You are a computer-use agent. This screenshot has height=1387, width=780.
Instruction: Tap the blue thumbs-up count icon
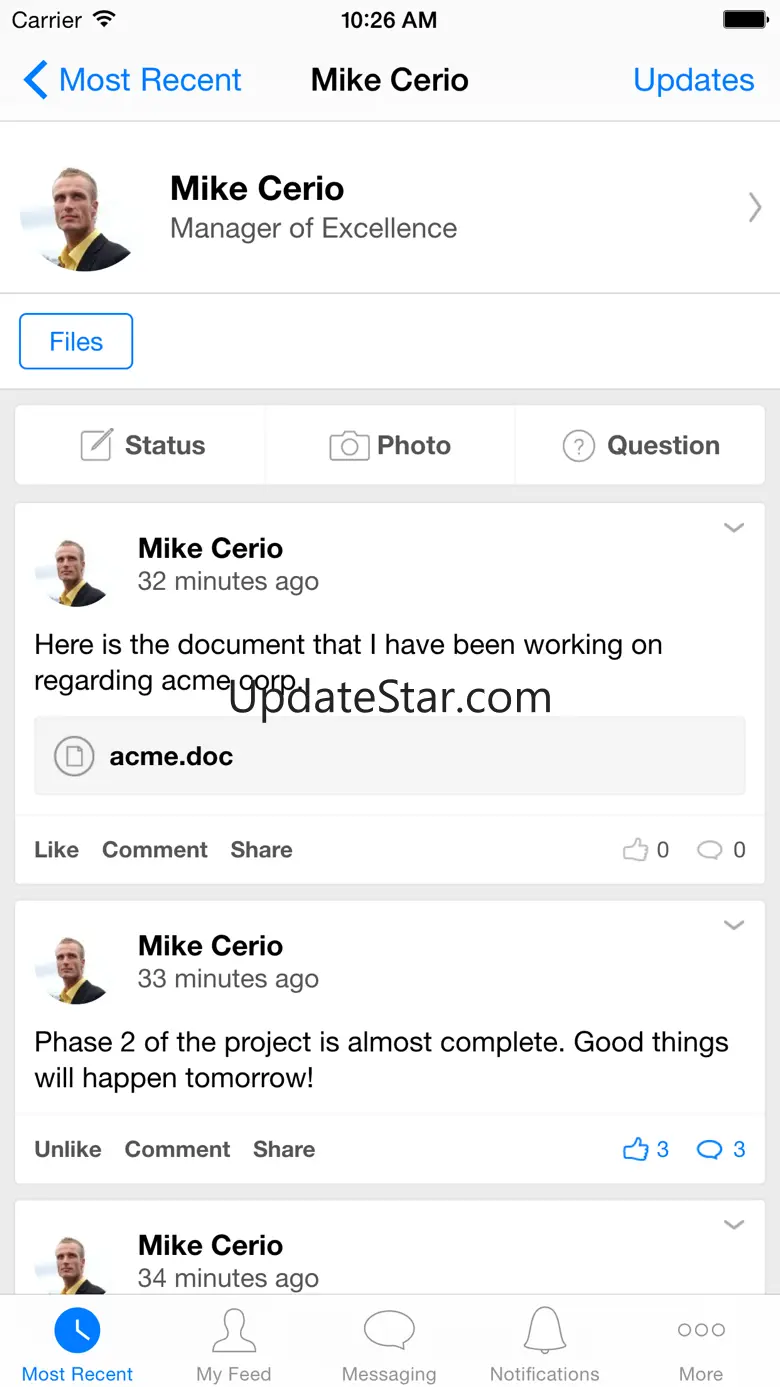[x=636, y=1149]
